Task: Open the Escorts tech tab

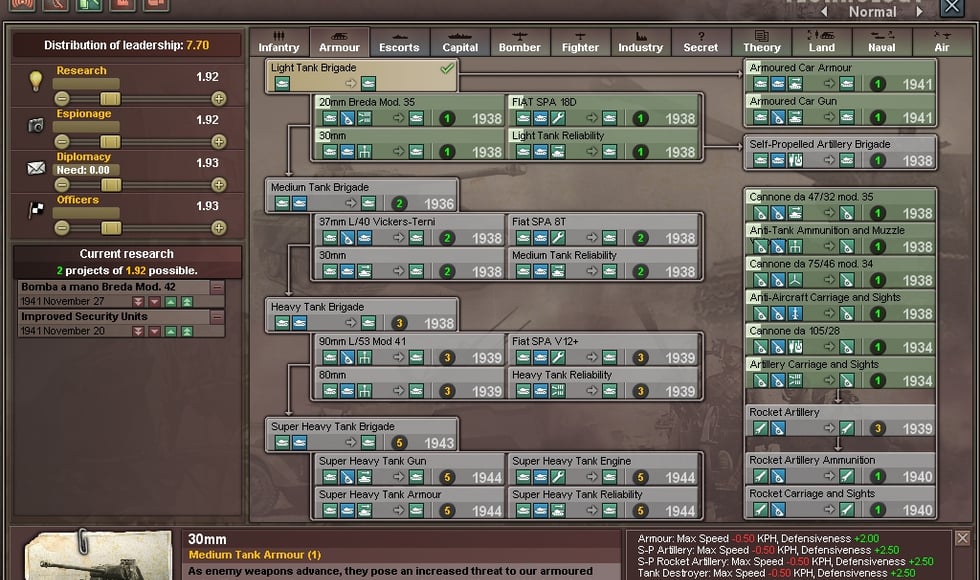Action: tap(399, 42)
